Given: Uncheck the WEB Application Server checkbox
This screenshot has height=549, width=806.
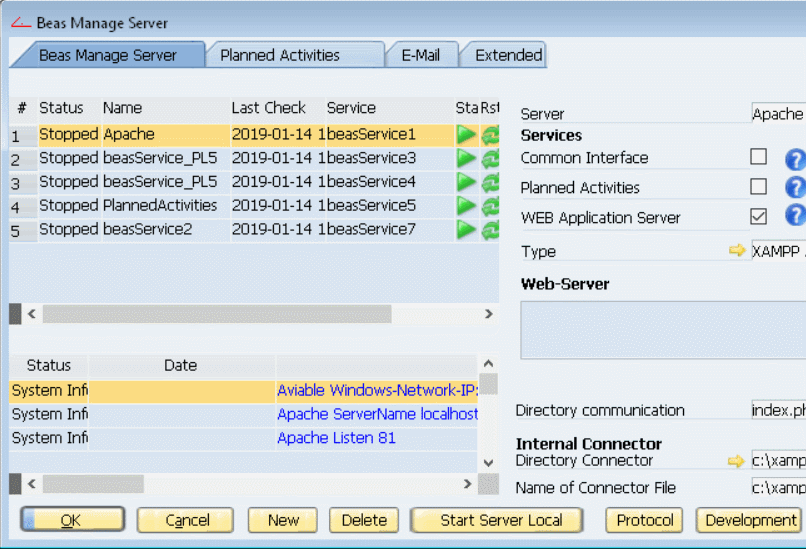Looking at the screenshot, I should click(x=759, y=217).
